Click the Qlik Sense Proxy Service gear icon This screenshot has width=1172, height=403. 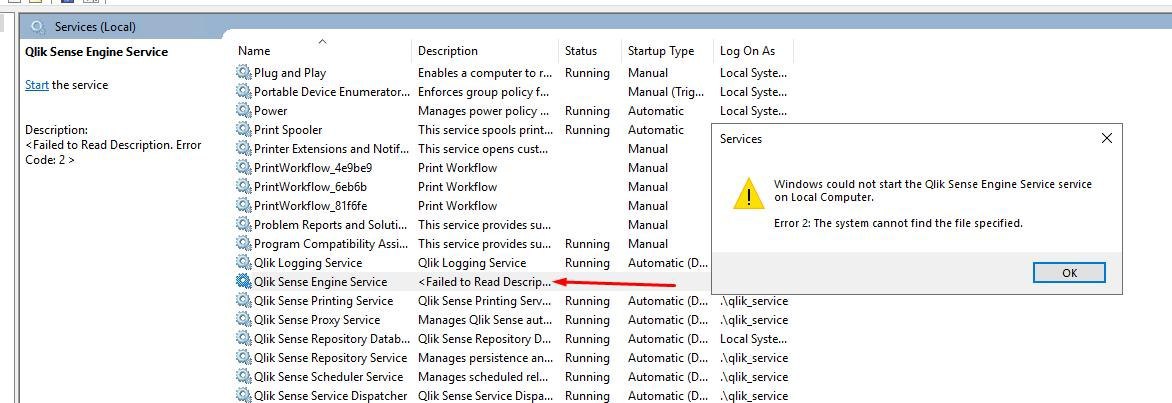(244, 319)
